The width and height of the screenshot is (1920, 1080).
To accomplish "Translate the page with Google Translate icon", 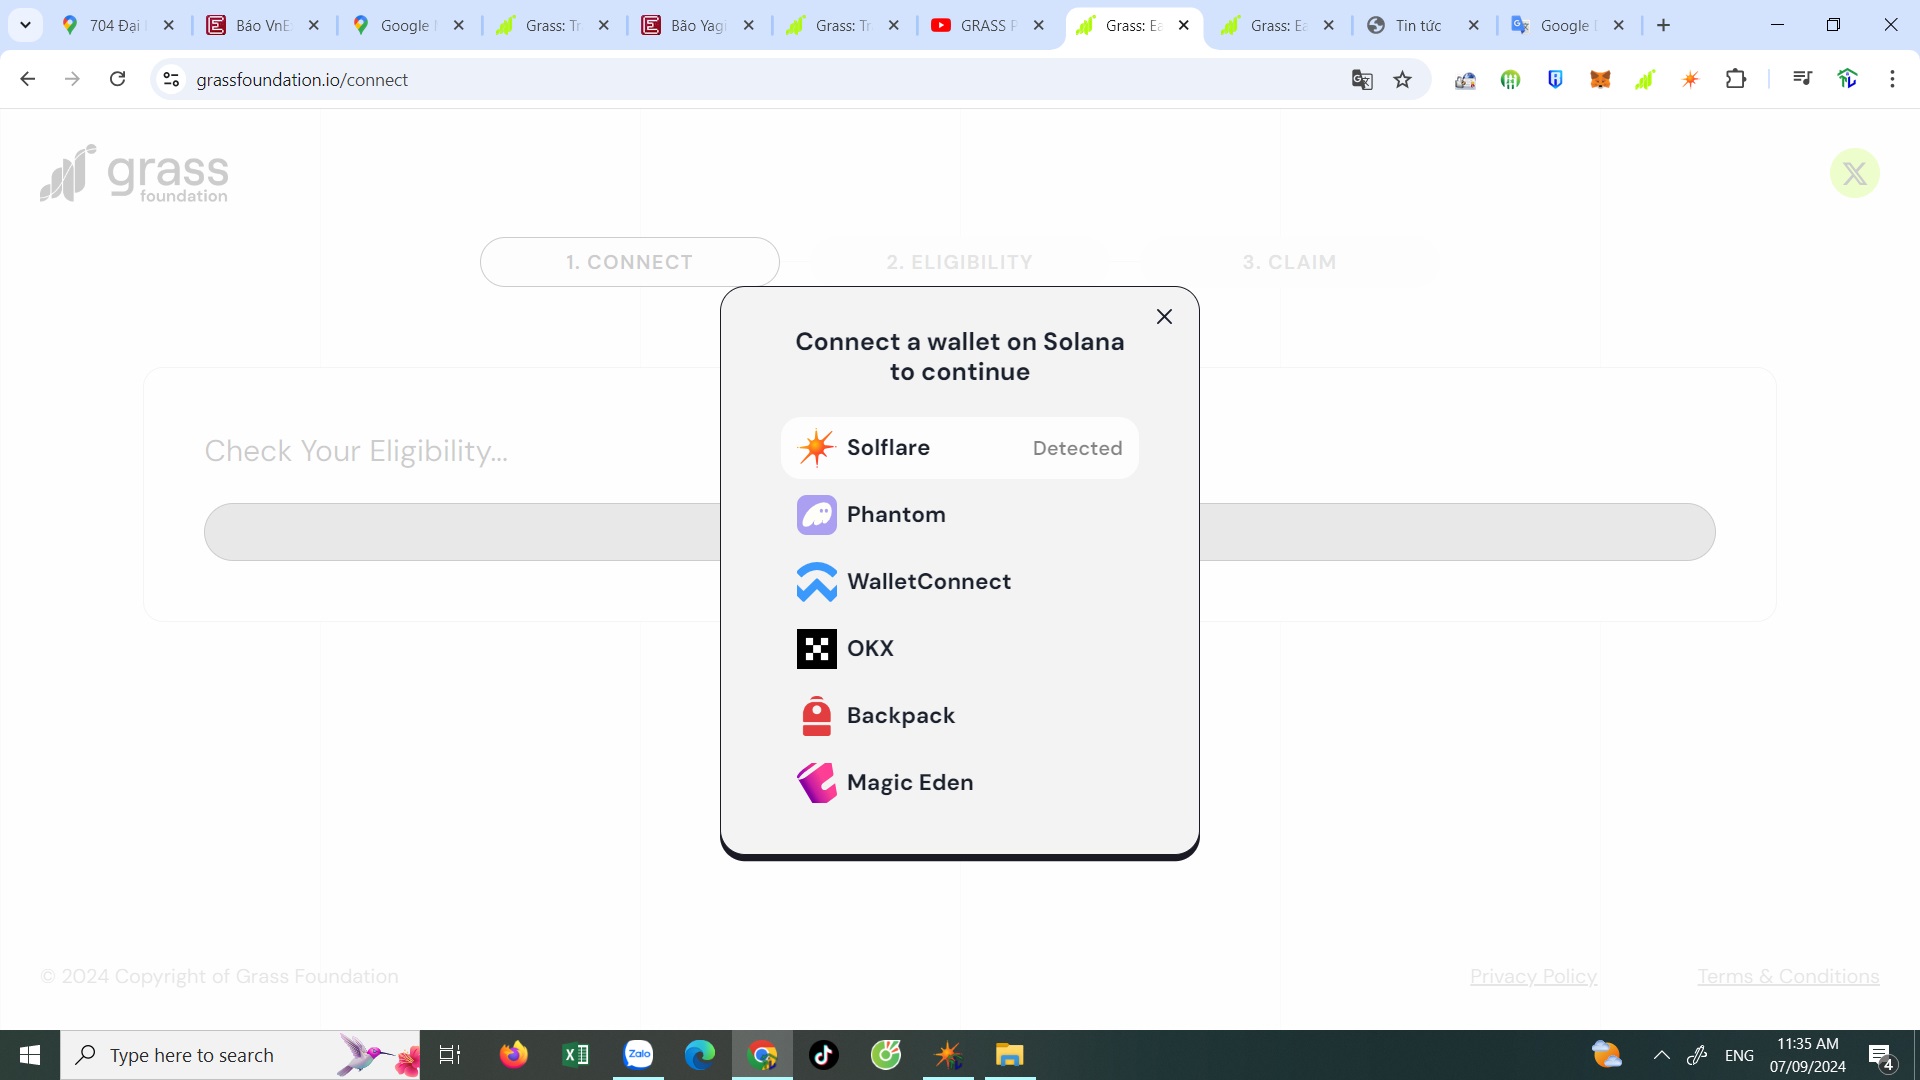I will [1361, 79].
